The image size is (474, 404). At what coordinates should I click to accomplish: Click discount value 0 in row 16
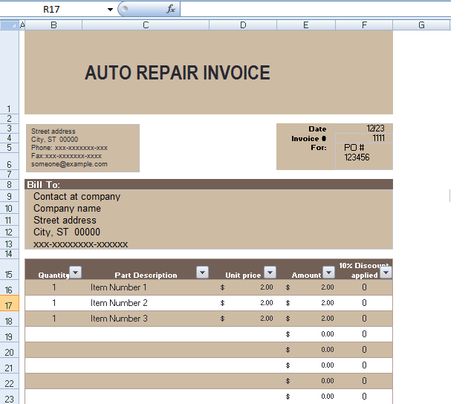click(364, 287)
